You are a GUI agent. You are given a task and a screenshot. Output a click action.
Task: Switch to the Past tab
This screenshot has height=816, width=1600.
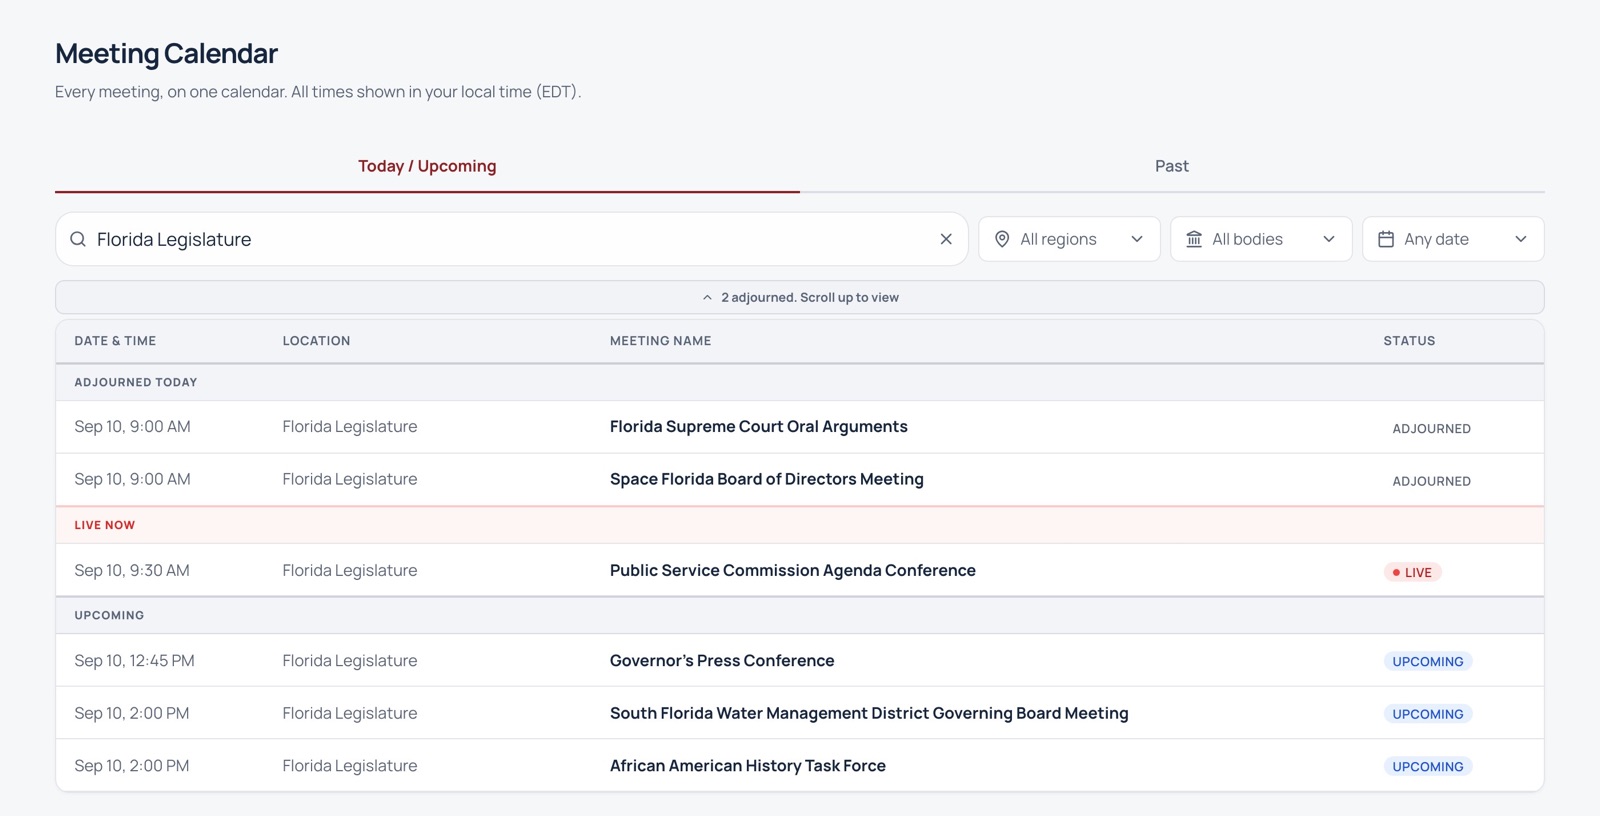[x=1172, y=166]
